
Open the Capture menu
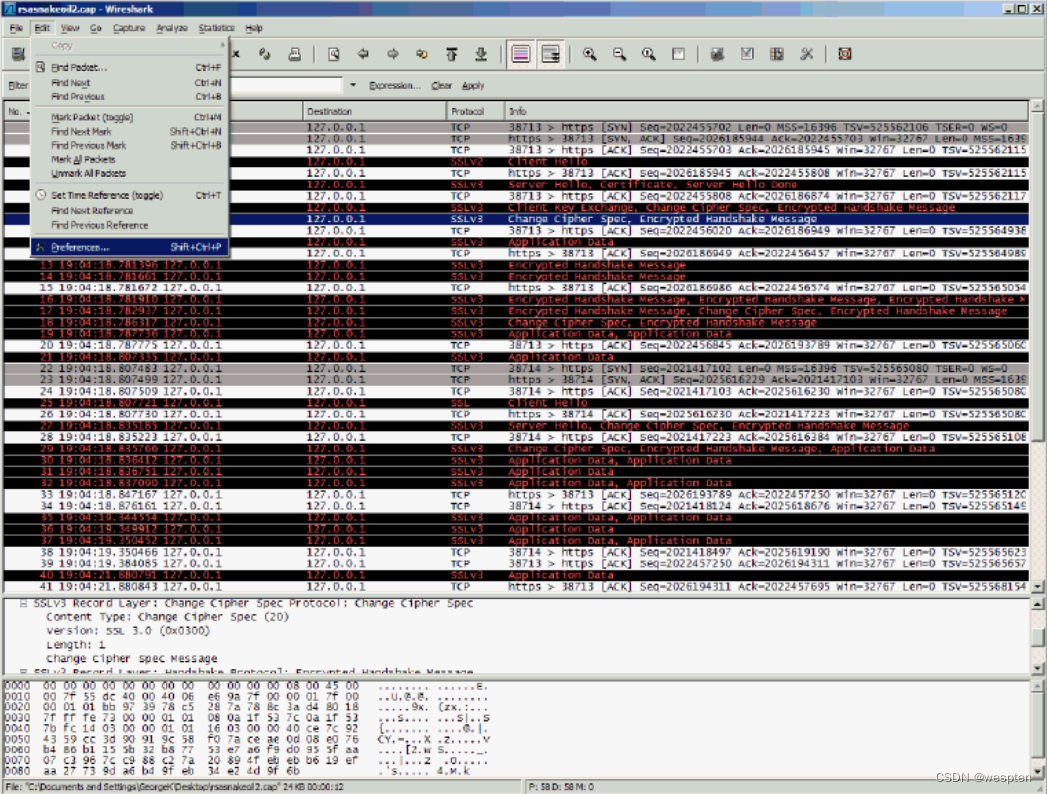[129, 28]
